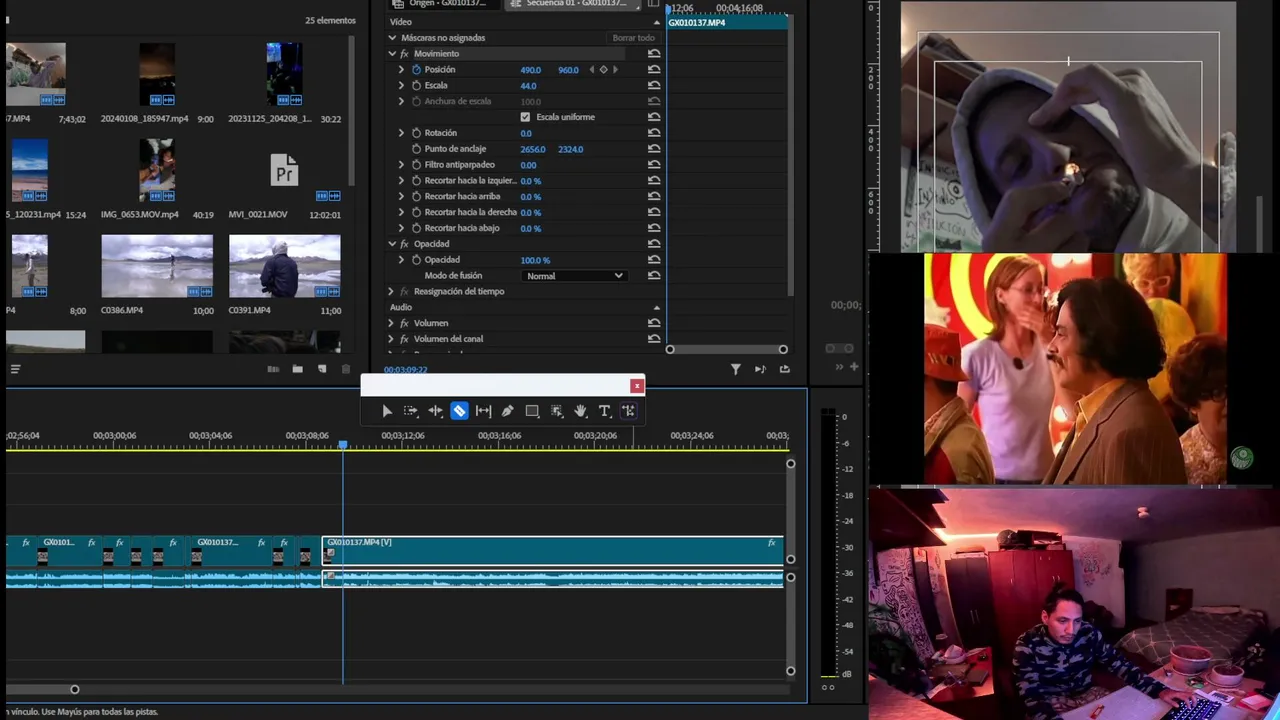The width and height of the screenshot is (1280, 720).
Task: Toggle the Movimiento fx effect on/off
Action: click(x=404, y=54)
